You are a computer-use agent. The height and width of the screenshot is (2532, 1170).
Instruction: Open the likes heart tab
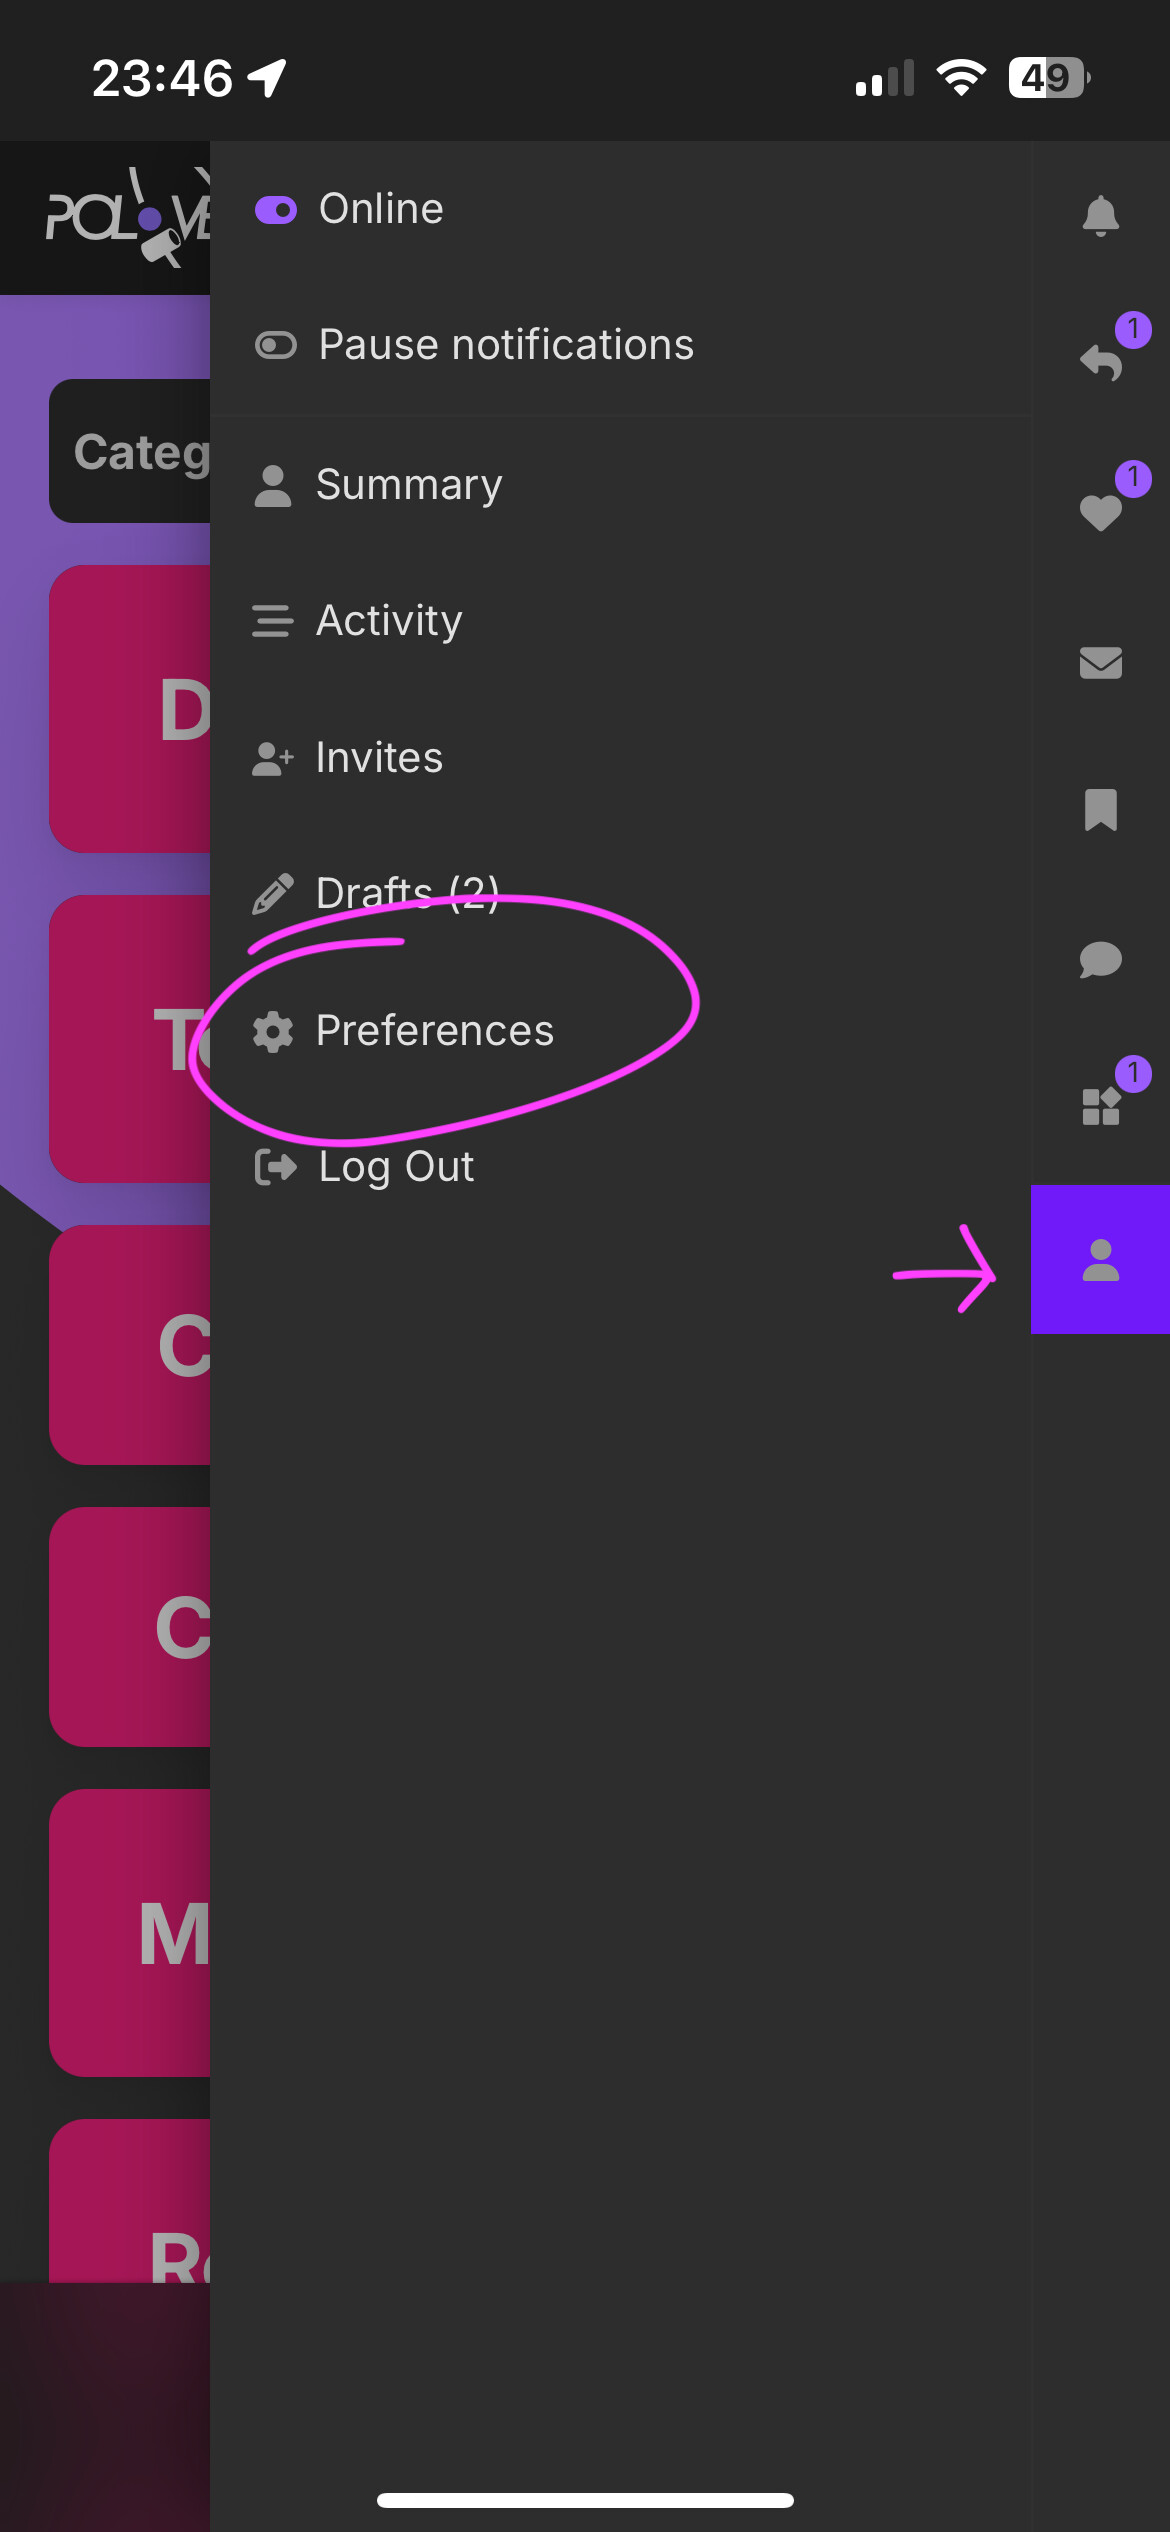(x=1100, y=512)
